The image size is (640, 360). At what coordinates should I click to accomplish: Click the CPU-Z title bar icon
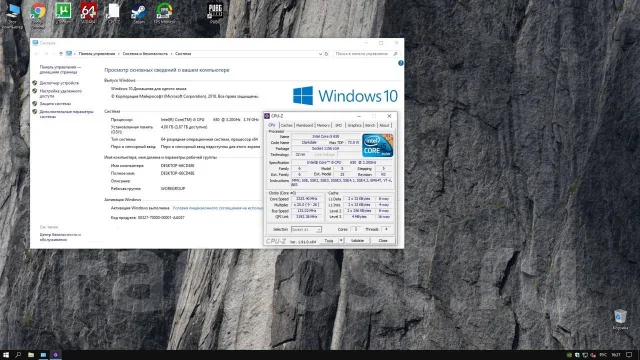click(x=267, y=116)
